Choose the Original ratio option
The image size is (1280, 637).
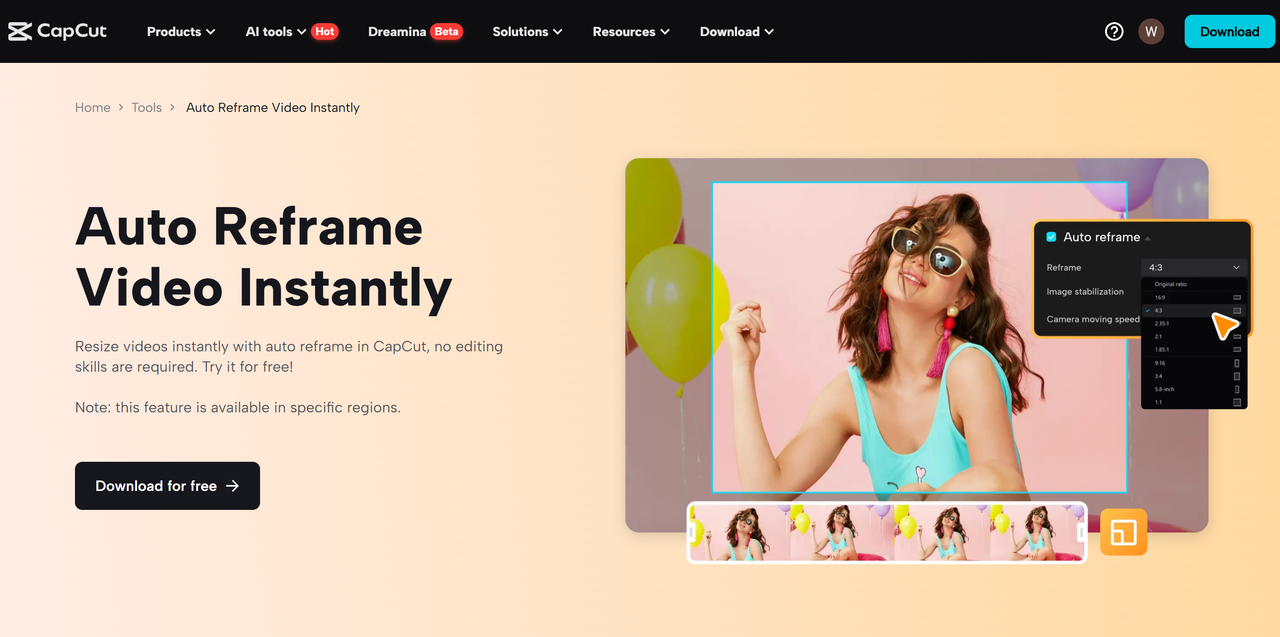pos(1171,285)
